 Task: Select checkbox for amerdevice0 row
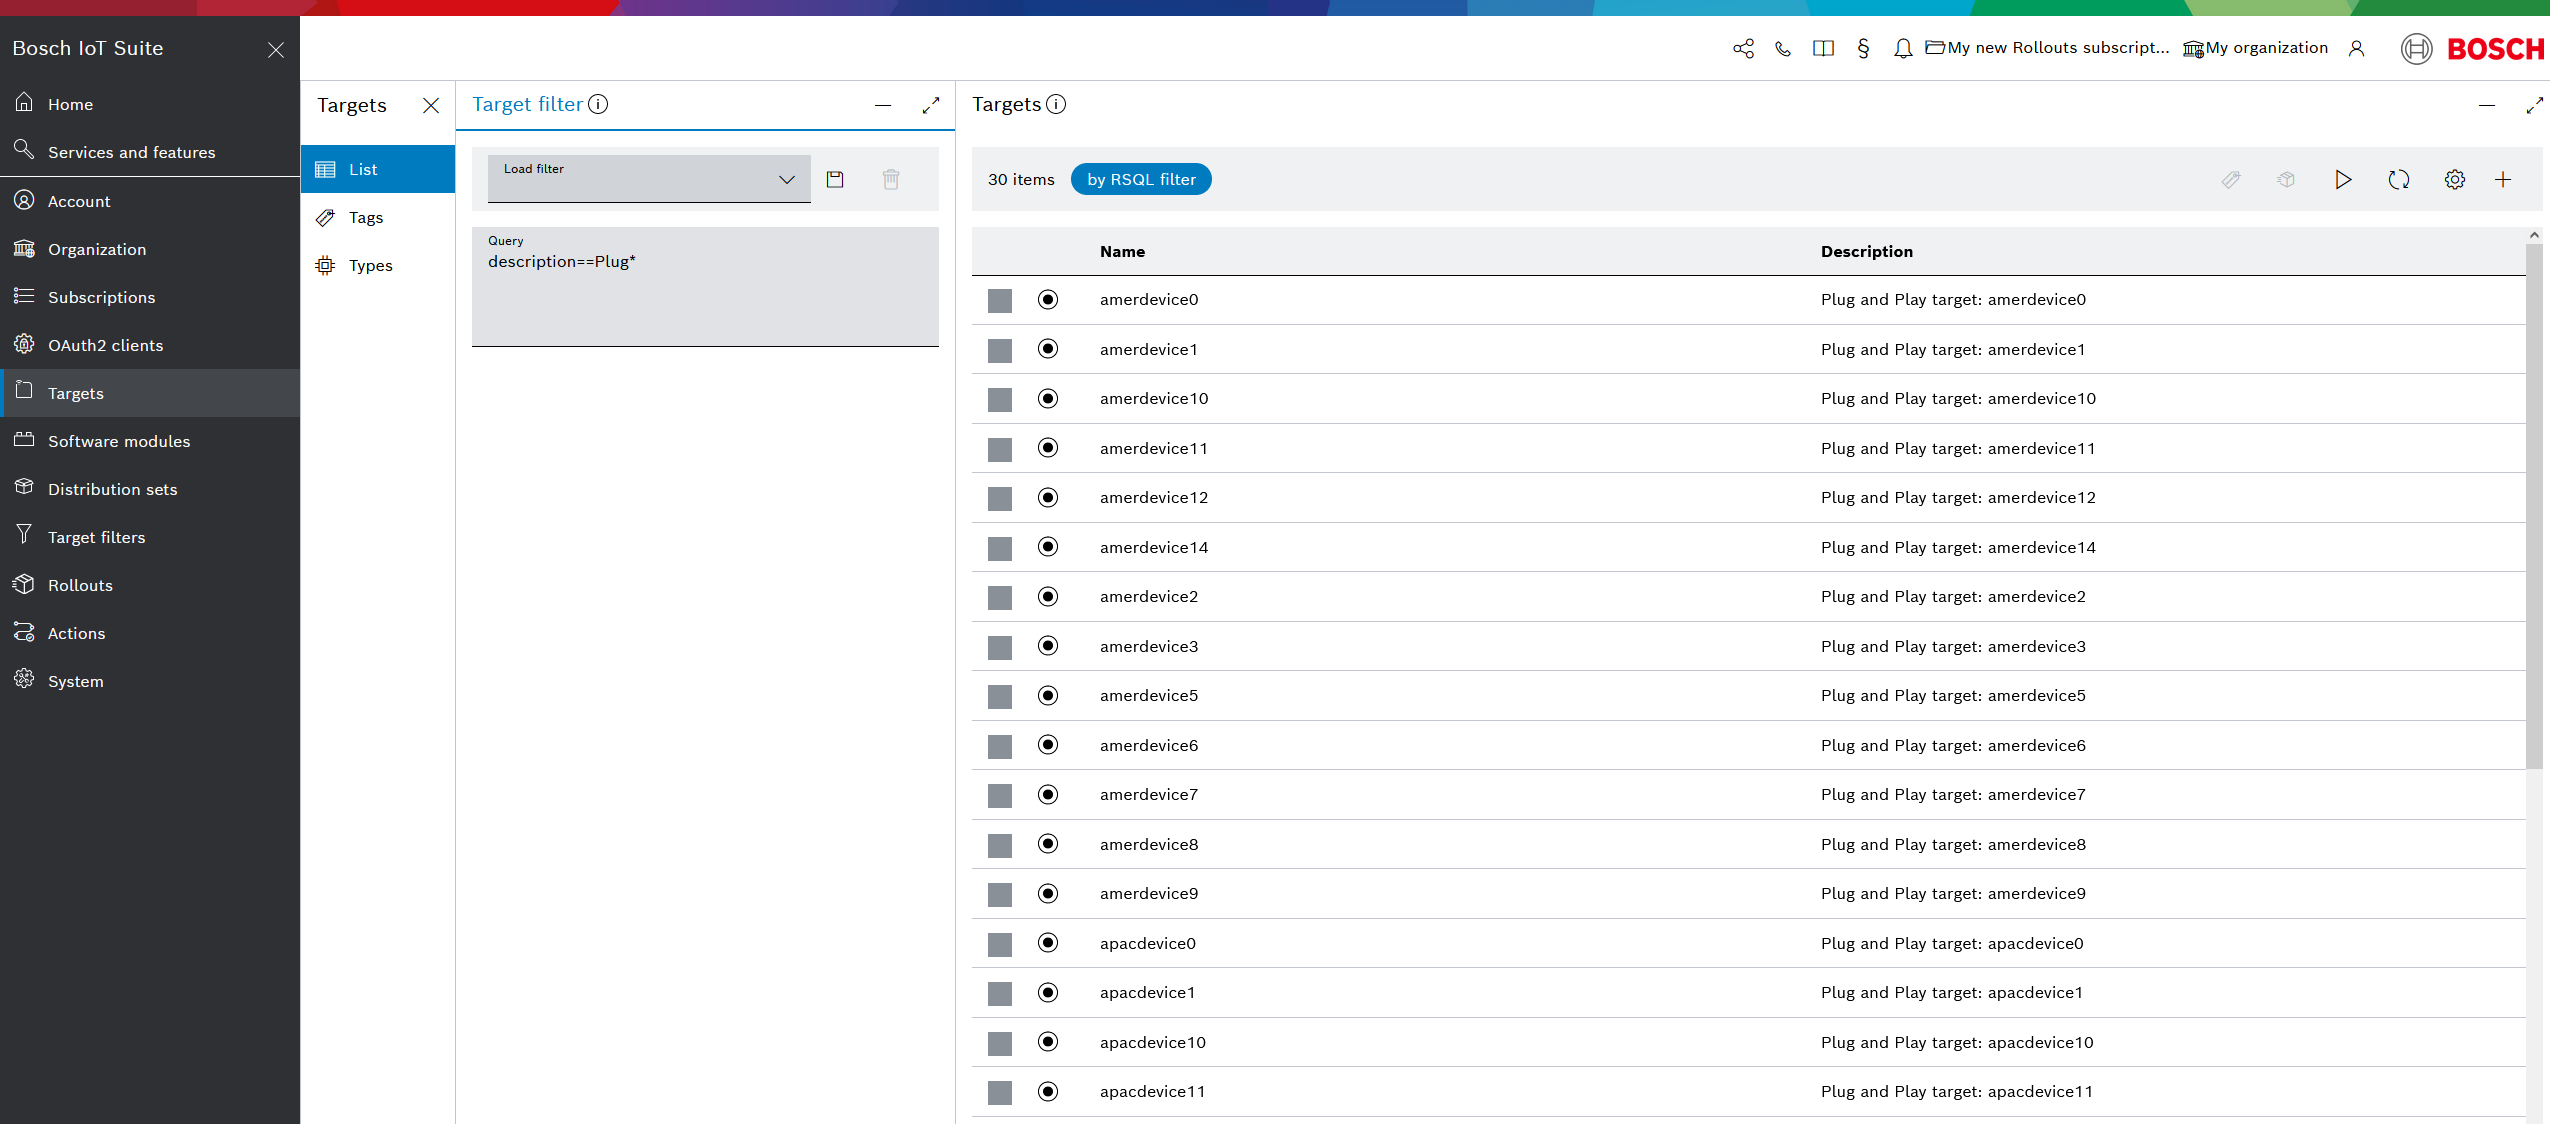[x=1000, y=300]
